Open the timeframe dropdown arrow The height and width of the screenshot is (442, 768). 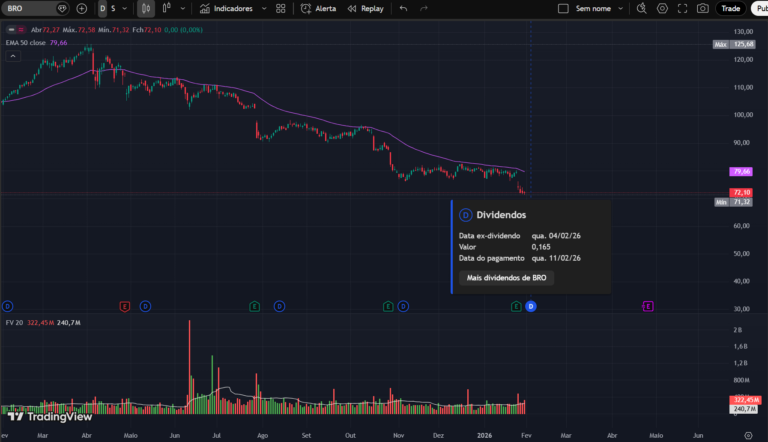(x=124, y=8)
